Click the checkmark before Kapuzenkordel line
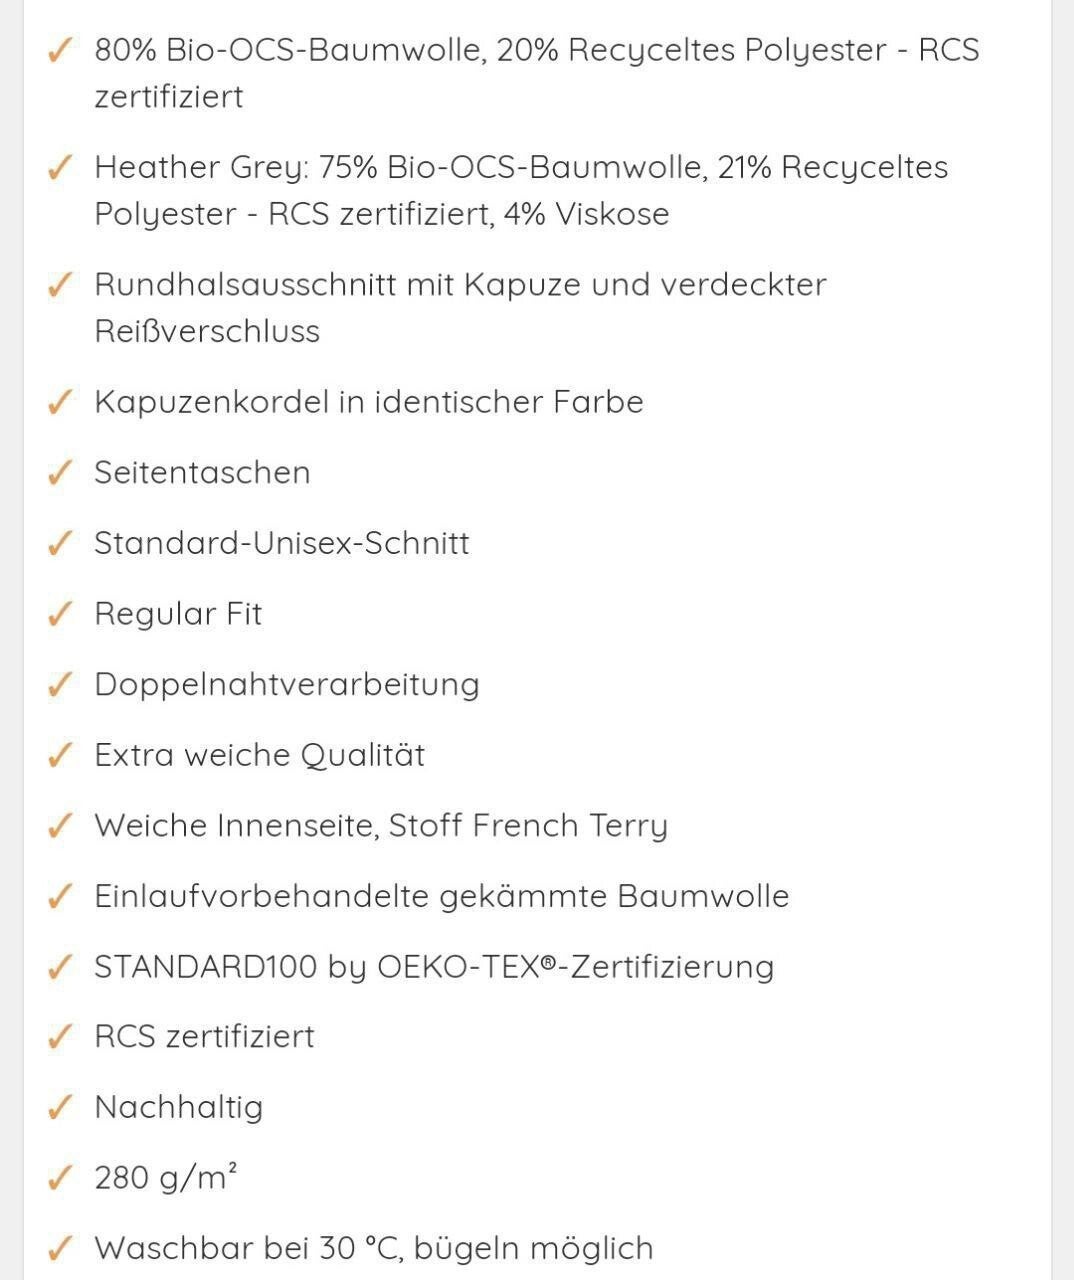 coord(60,402)
